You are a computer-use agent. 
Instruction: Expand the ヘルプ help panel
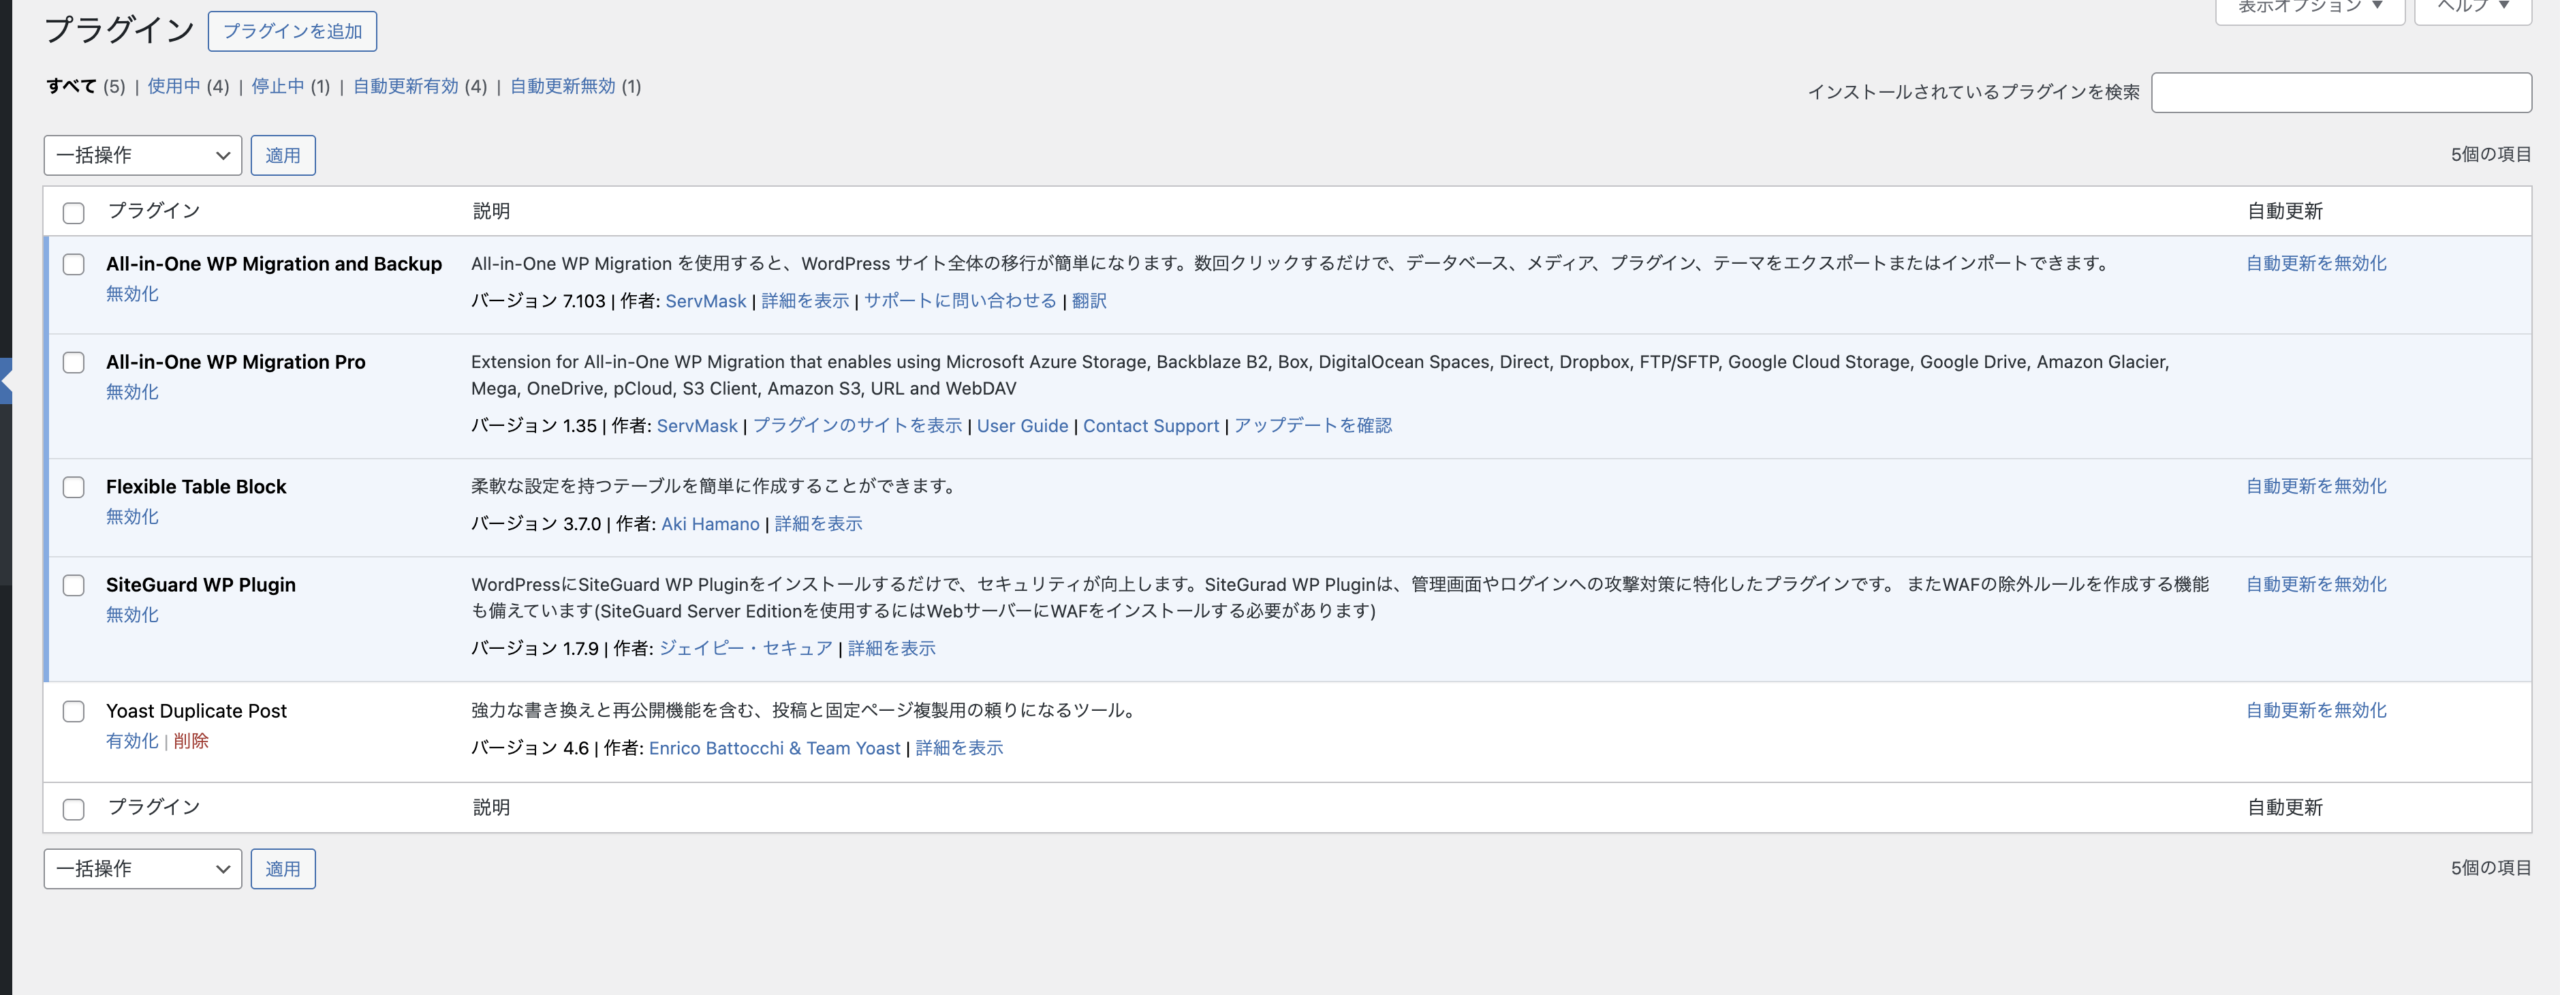[x=2472, y=8]
